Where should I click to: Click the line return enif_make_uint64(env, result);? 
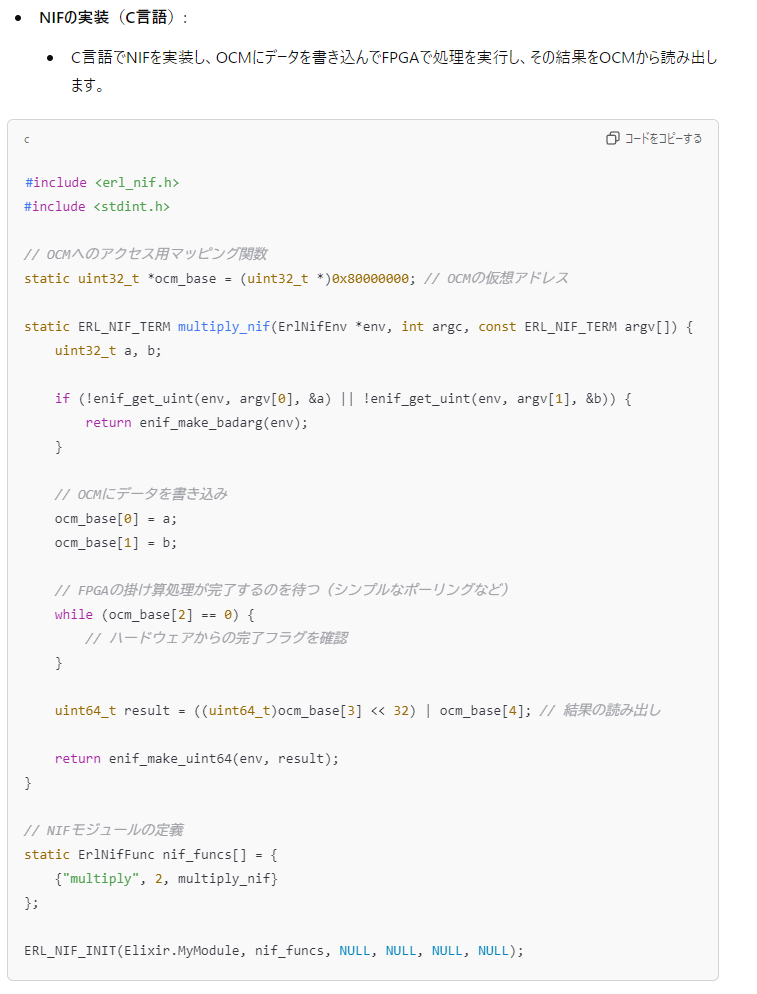point(197,759)
